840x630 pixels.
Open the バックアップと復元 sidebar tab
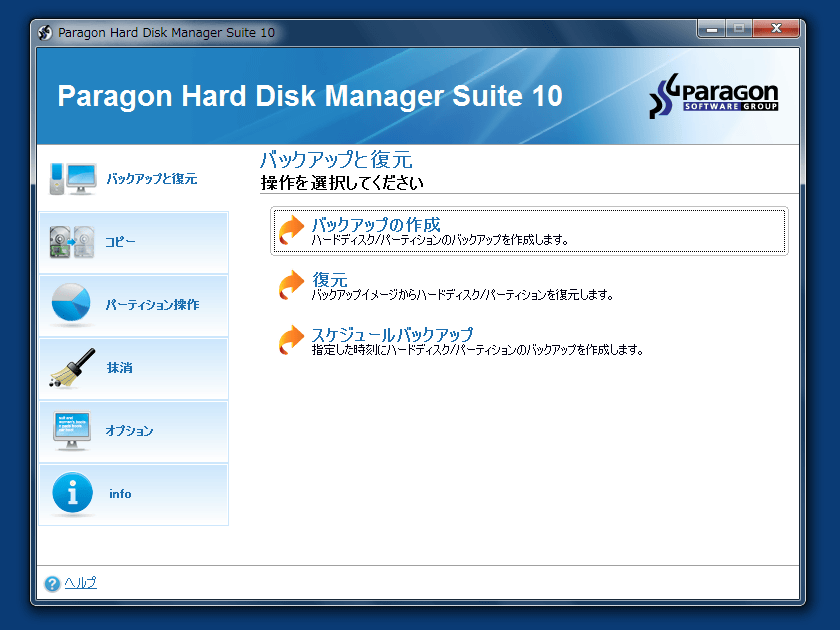click(133, 178)
